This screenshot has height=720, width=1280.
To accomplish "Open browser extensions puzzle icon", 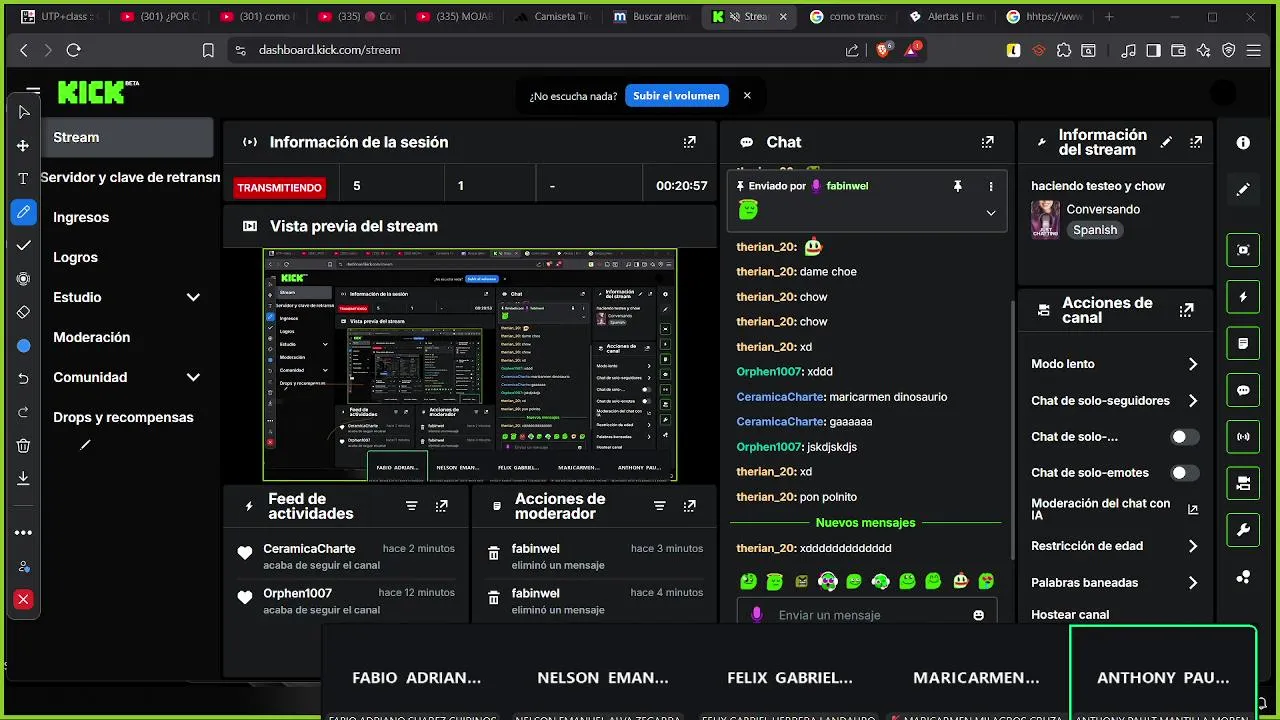I will [x=1064, y=50].
